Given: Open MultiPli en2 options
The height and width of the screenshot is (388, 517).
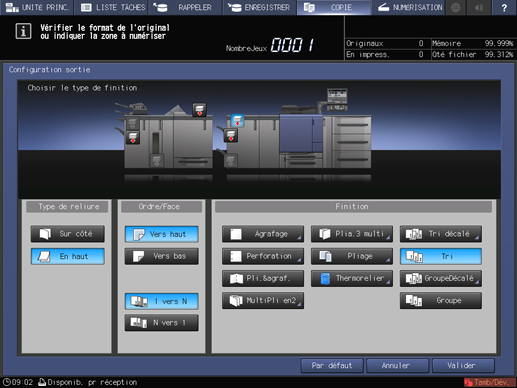Looking at the screenshot, I should (x=263, y=300).
